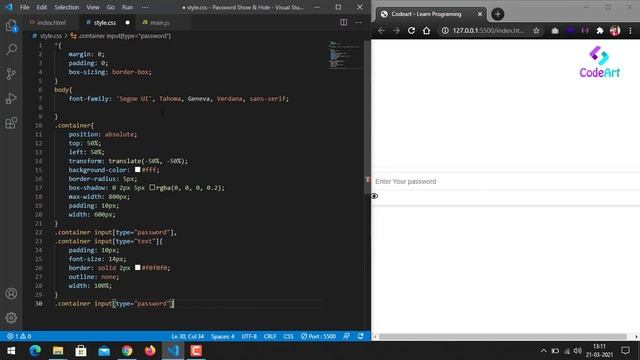This screenshot has width=640, height=360.
Task: Open Firefox from taskbar
Action: tap(150, 351)
